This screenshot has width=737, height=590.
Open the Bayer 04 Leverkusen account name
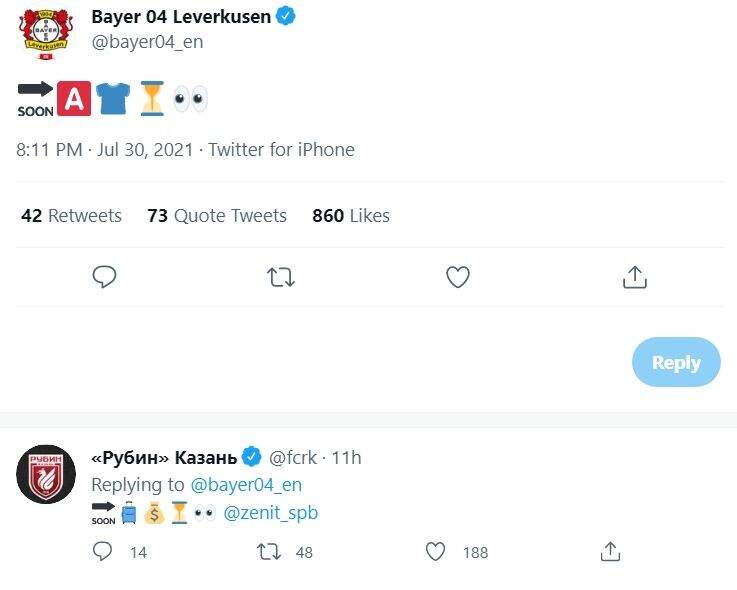click(x=181, y=17)
